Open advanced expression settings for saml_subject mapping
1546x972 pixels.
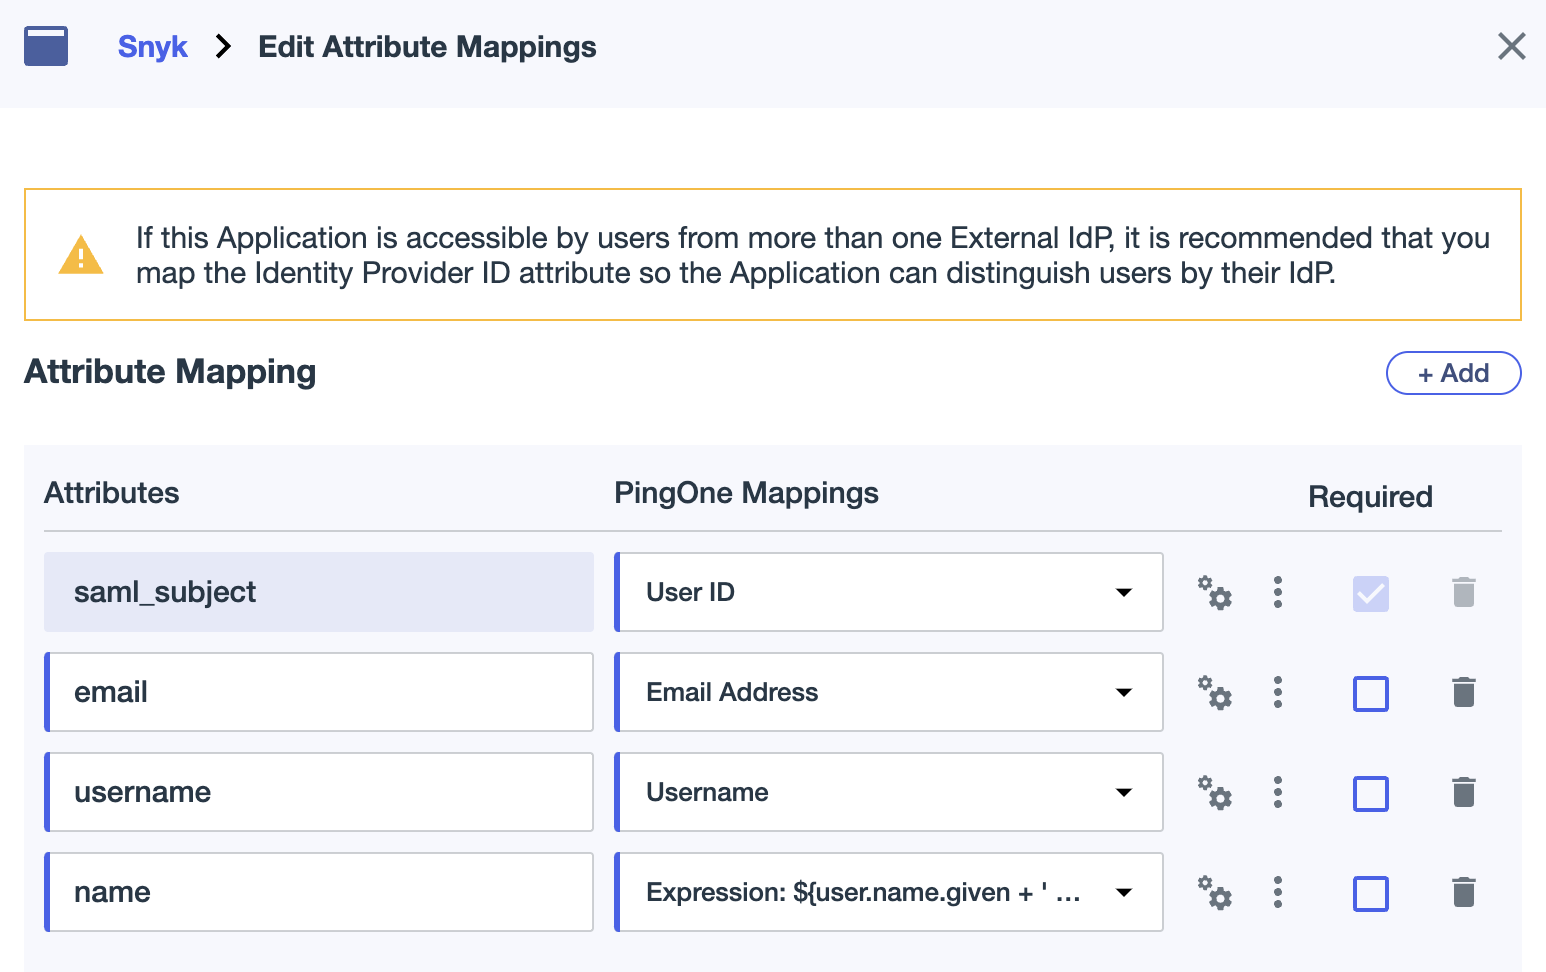tap(1215, 592)
